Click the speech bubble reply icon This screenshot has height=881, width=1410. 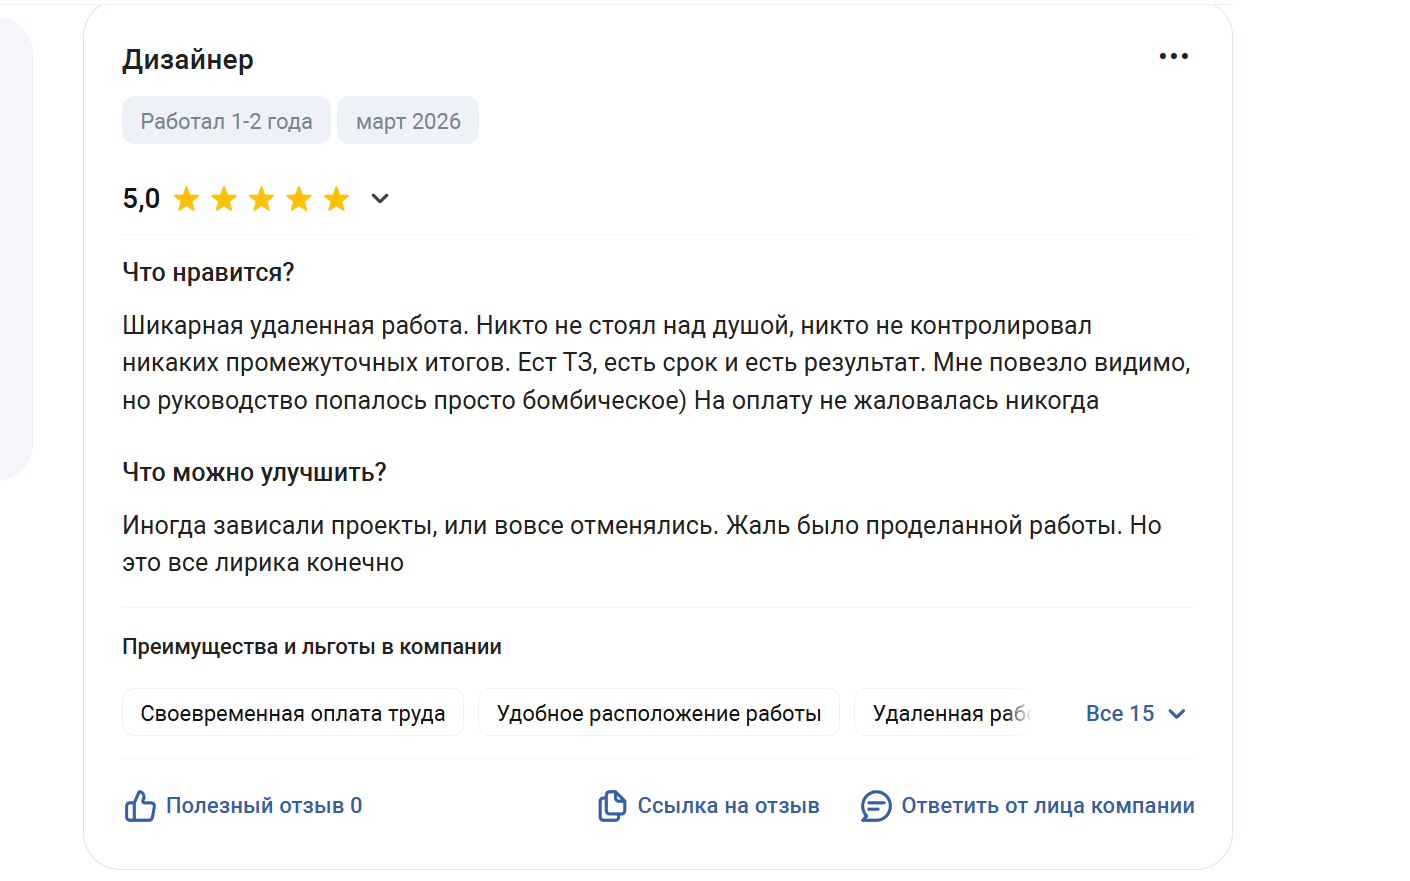[x=876, y=806]
